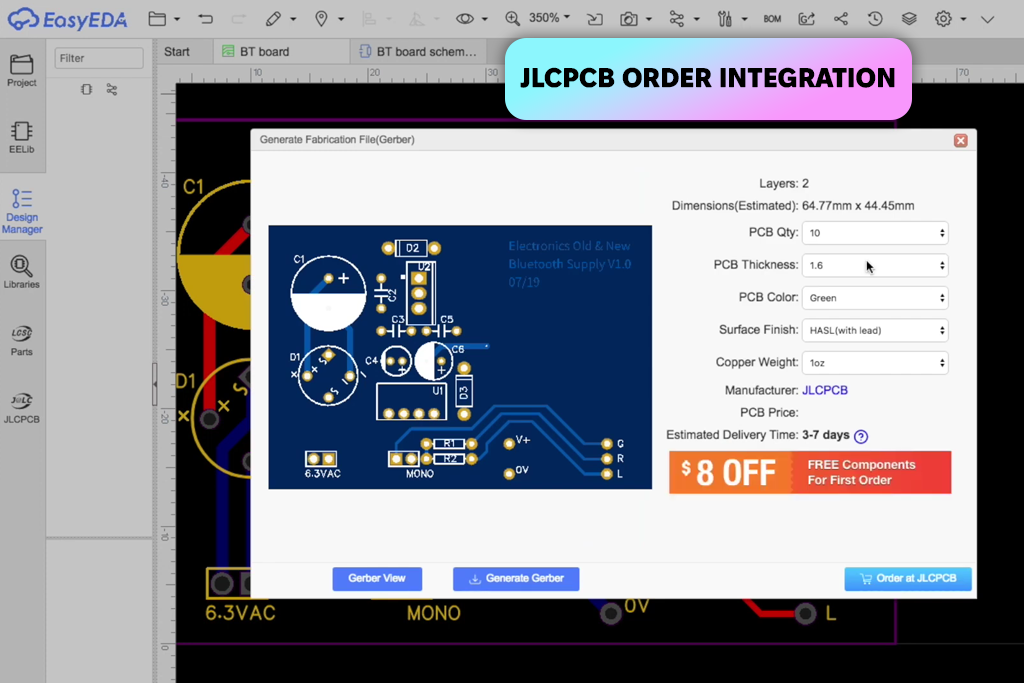Click the EasyEDA logo
This screenshot has height=683, width=1024.
[x=67, y=20]
